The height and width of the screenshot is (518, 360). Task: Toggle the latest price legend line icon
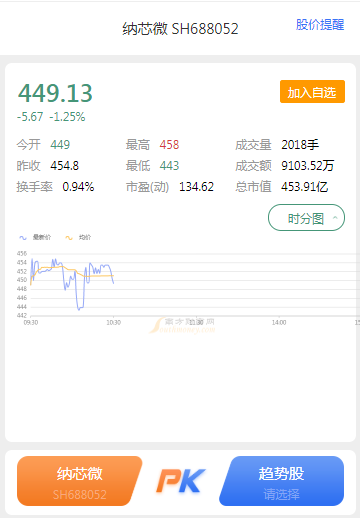tap(23, 238)
